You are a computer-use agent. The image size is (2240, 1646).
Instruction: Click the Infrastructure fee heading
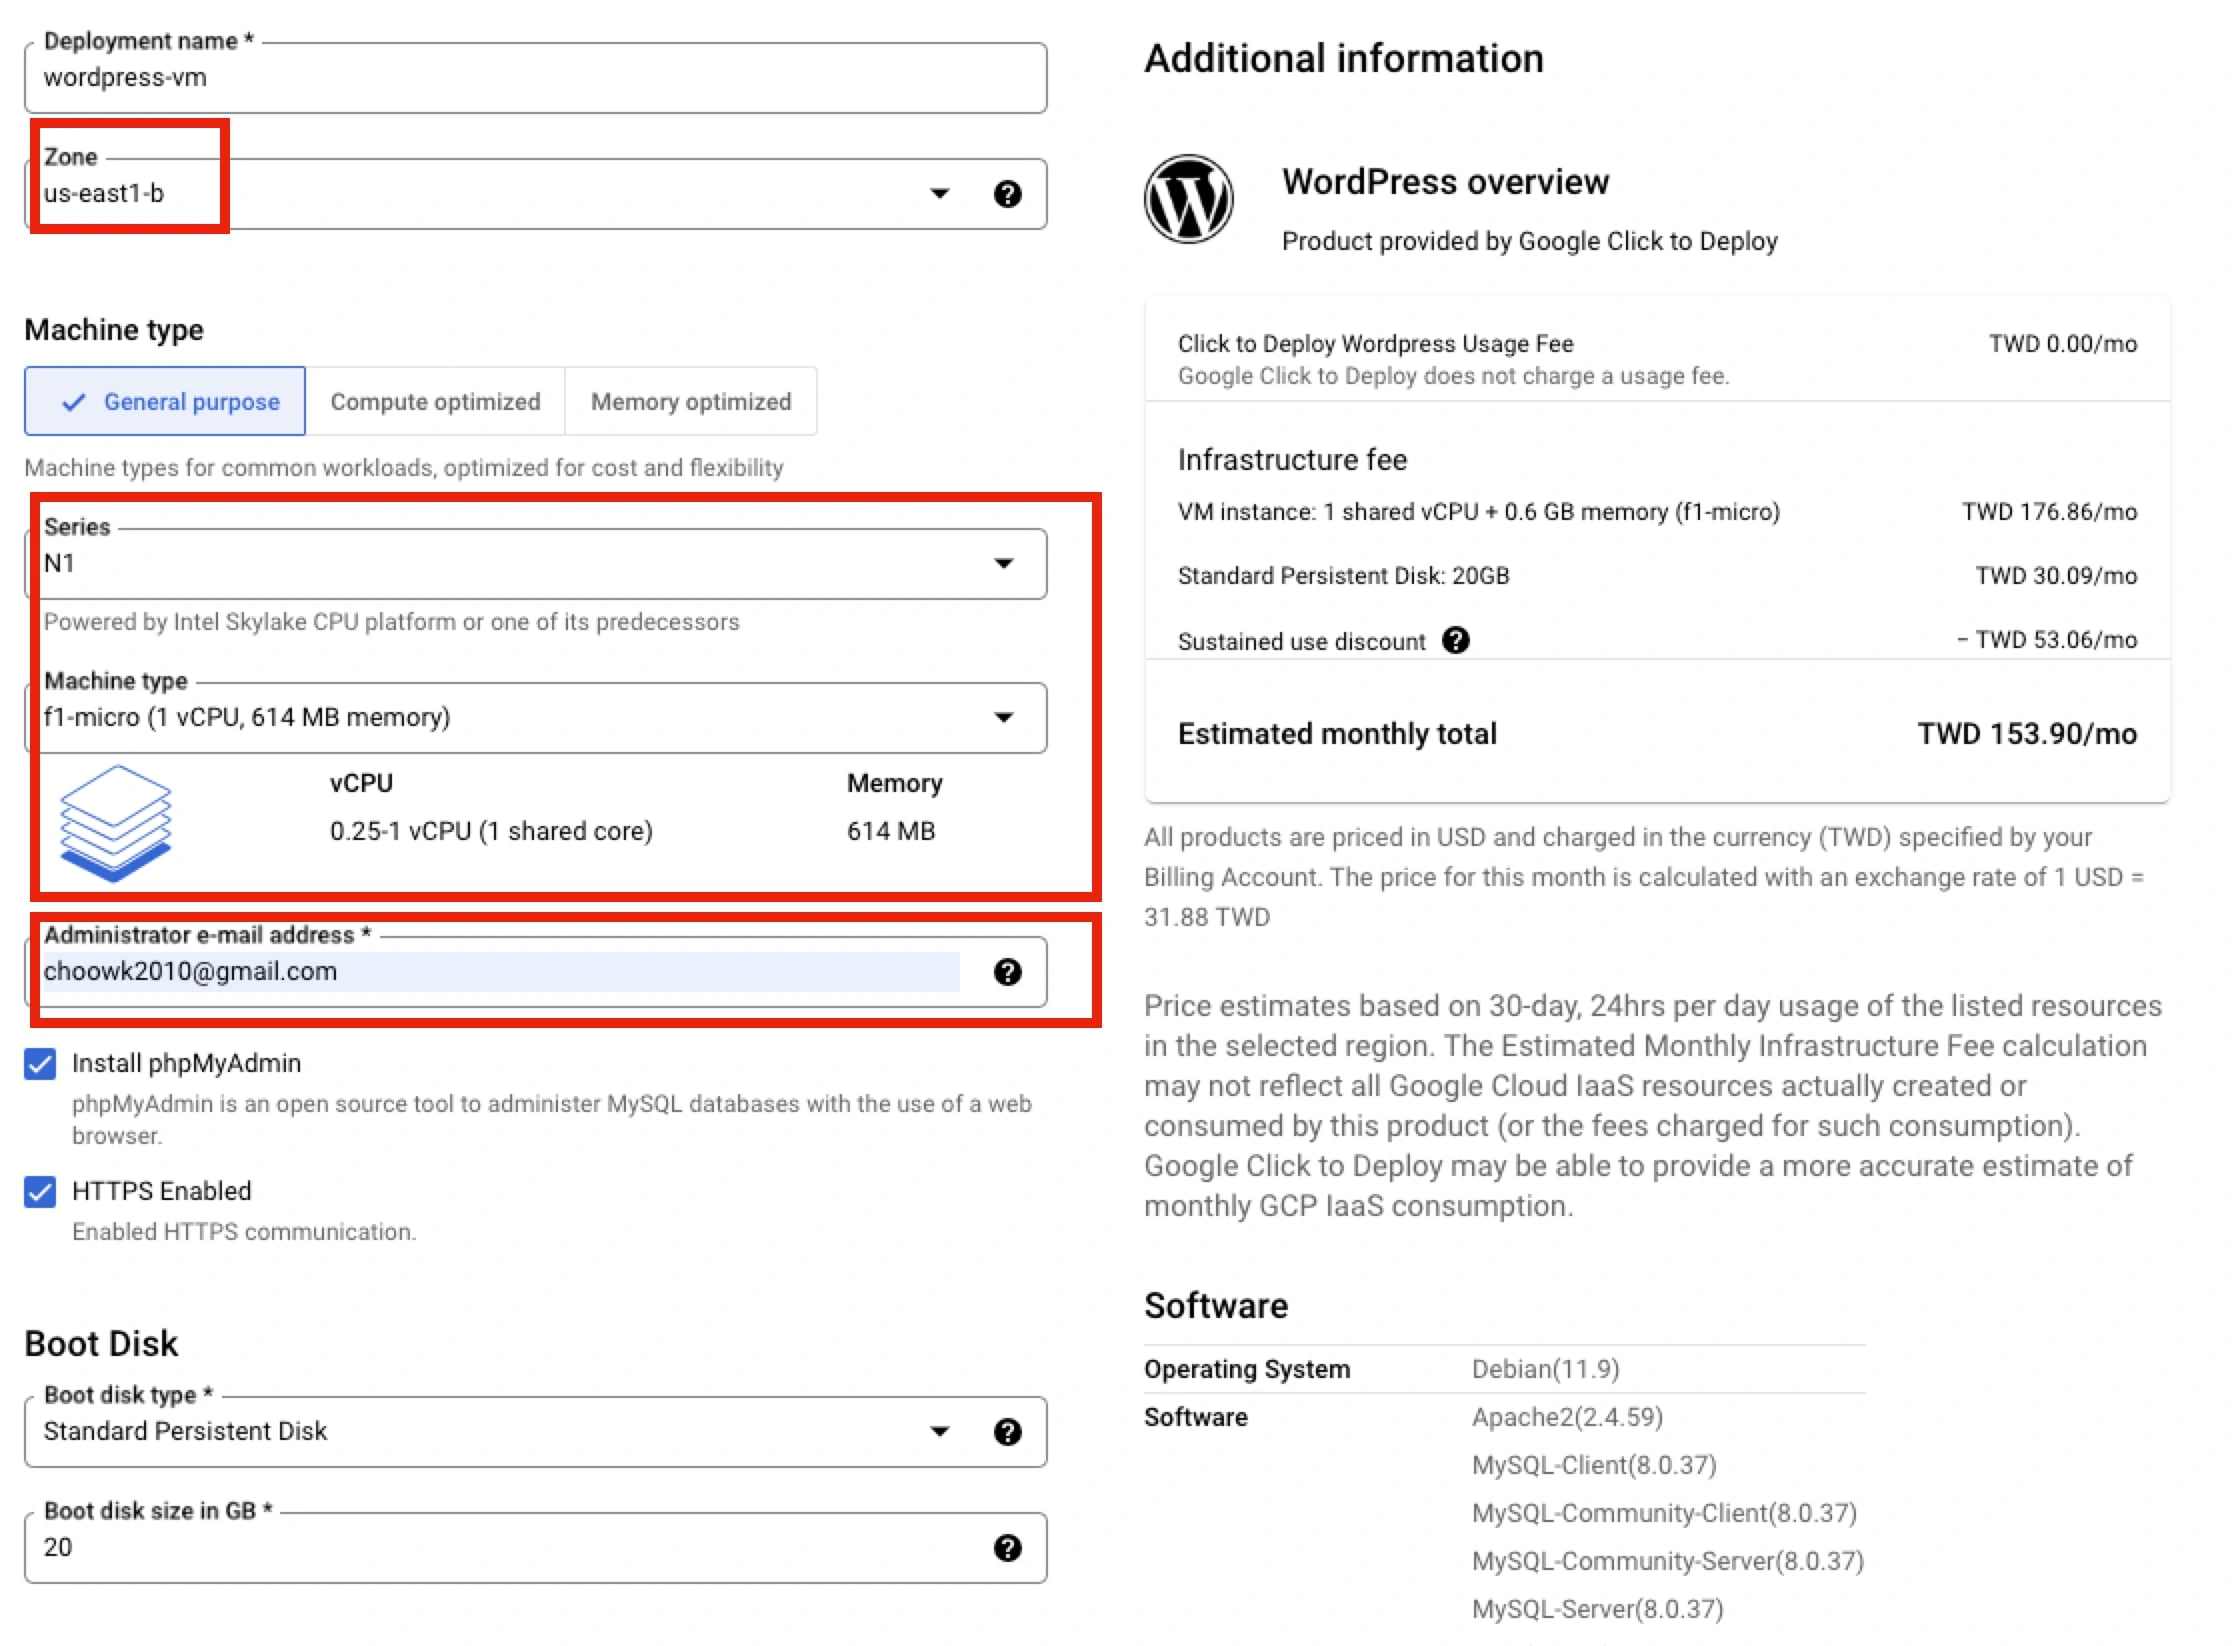point(1292,460)
